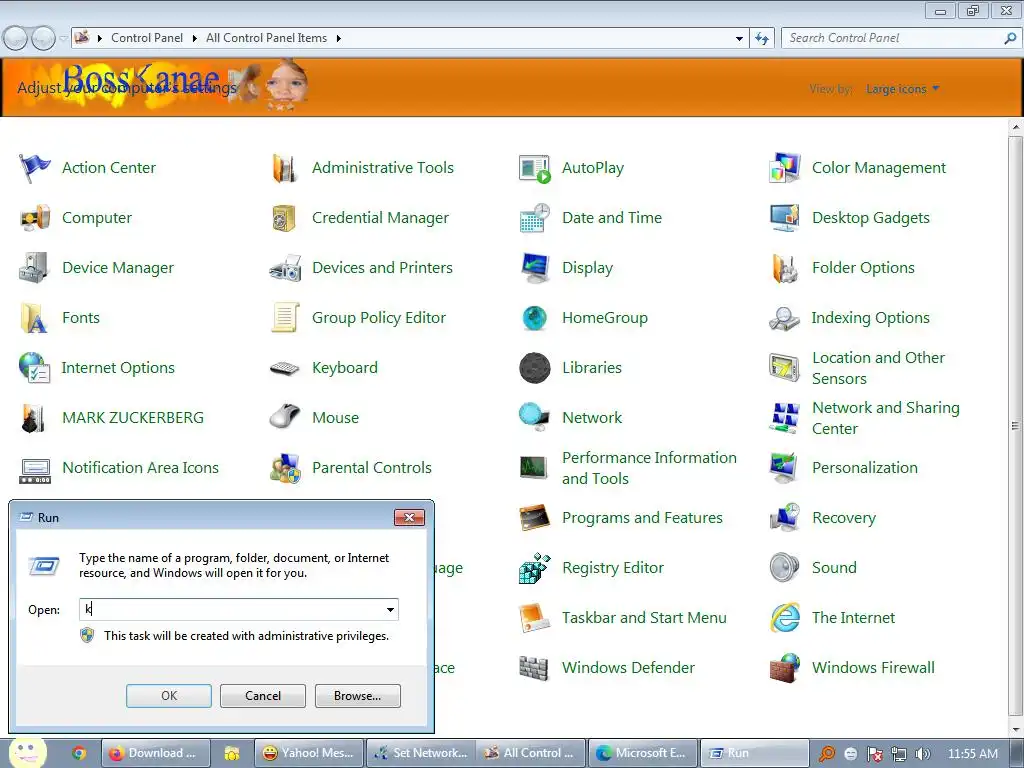Open the Administrative Tools icon
The width and height of the screenshot is (1024, 768).
285,168
